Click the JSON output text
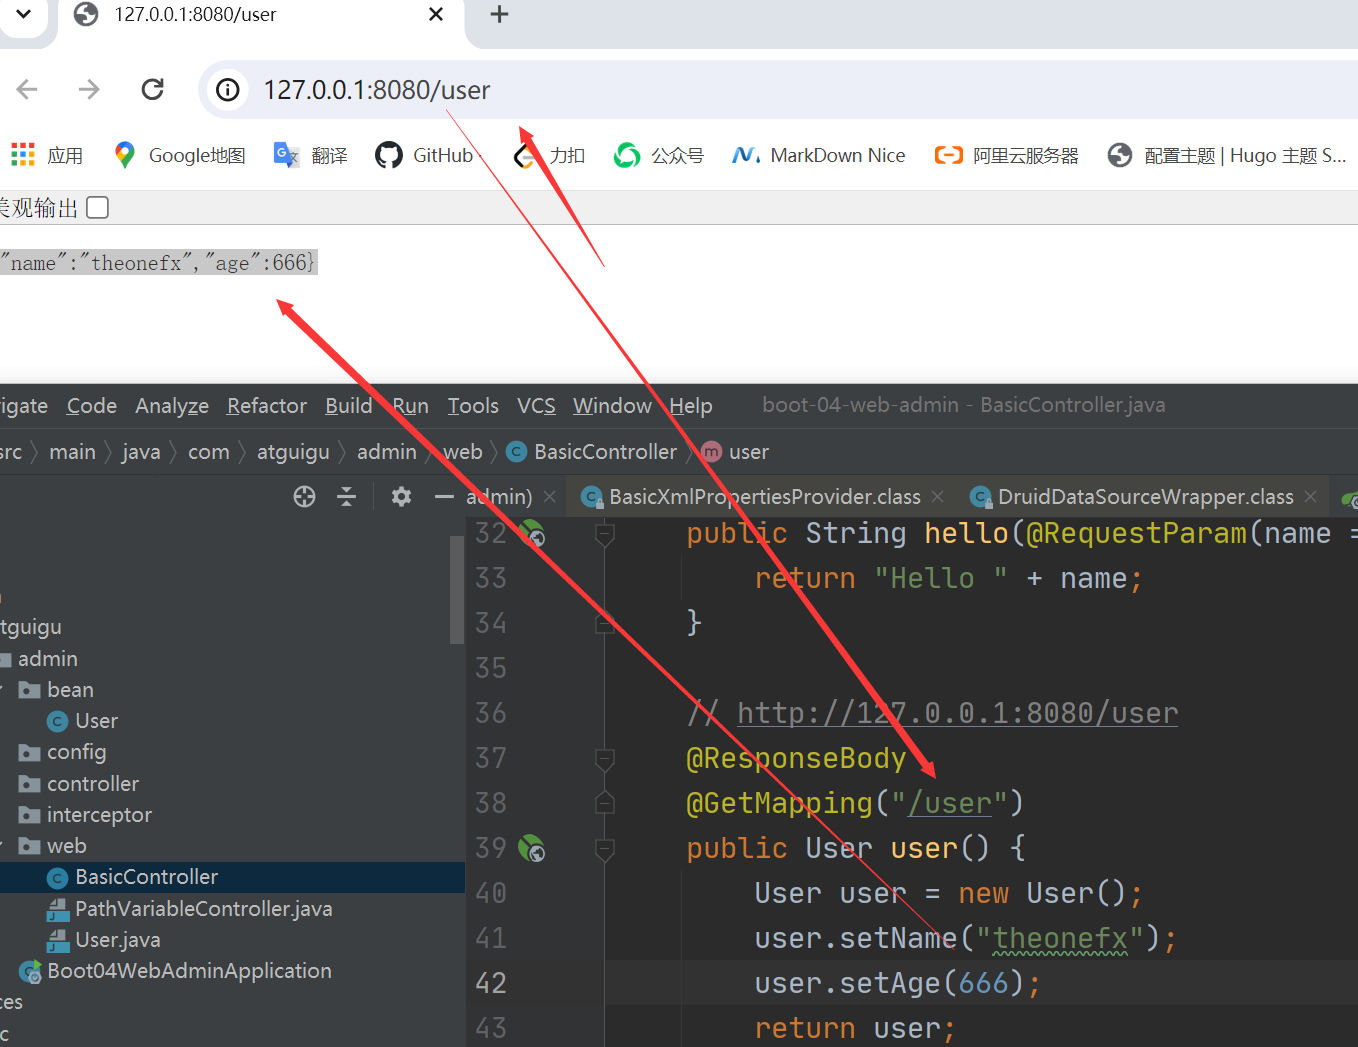 [158, 262]
